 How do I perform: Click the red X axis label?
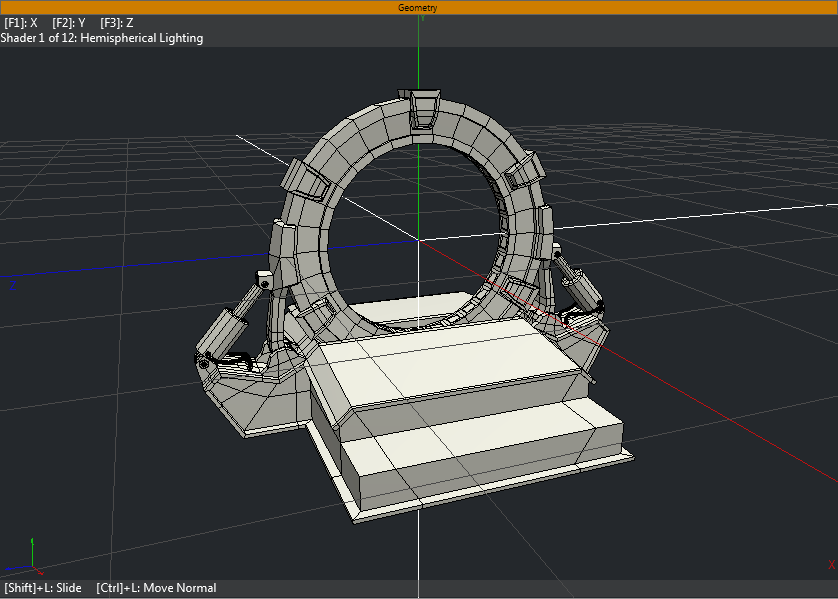(832, 565)
